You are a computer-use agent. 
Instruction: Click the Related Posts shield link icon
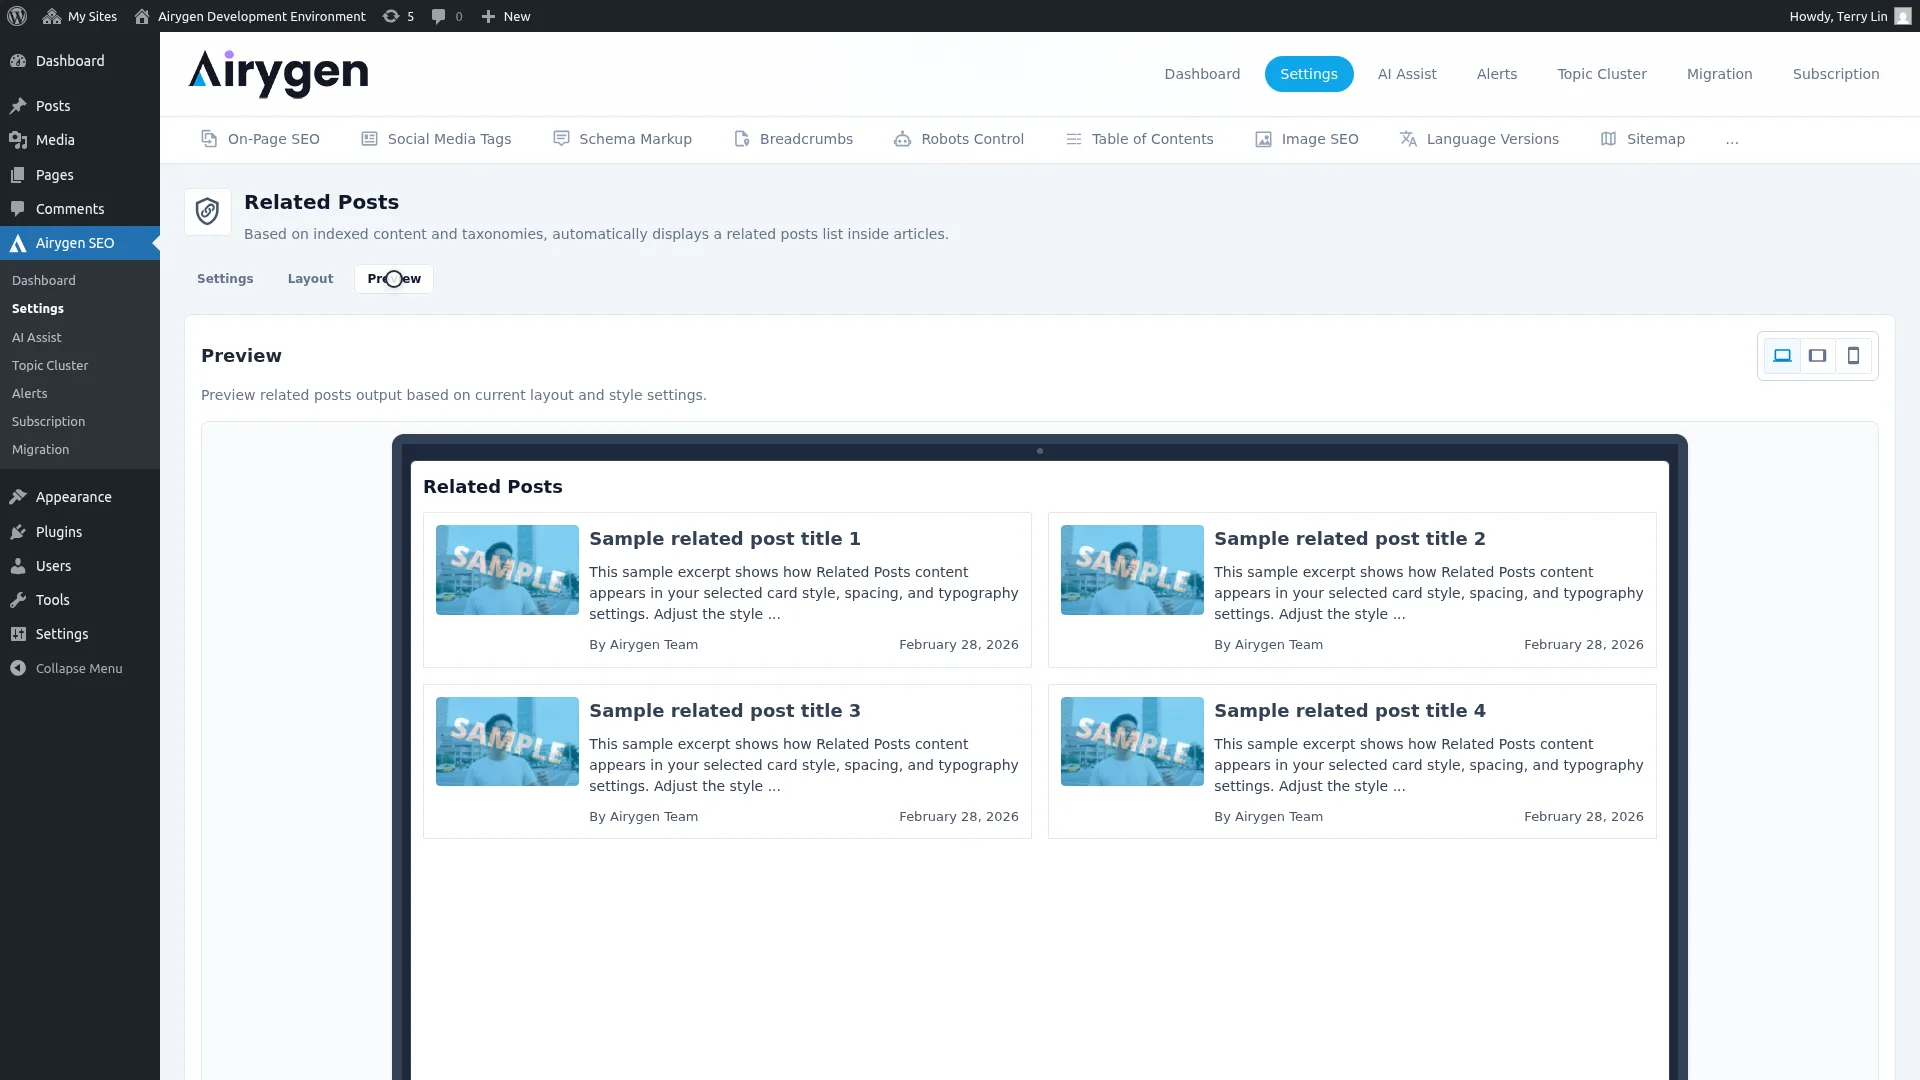[x=208, y=212]
